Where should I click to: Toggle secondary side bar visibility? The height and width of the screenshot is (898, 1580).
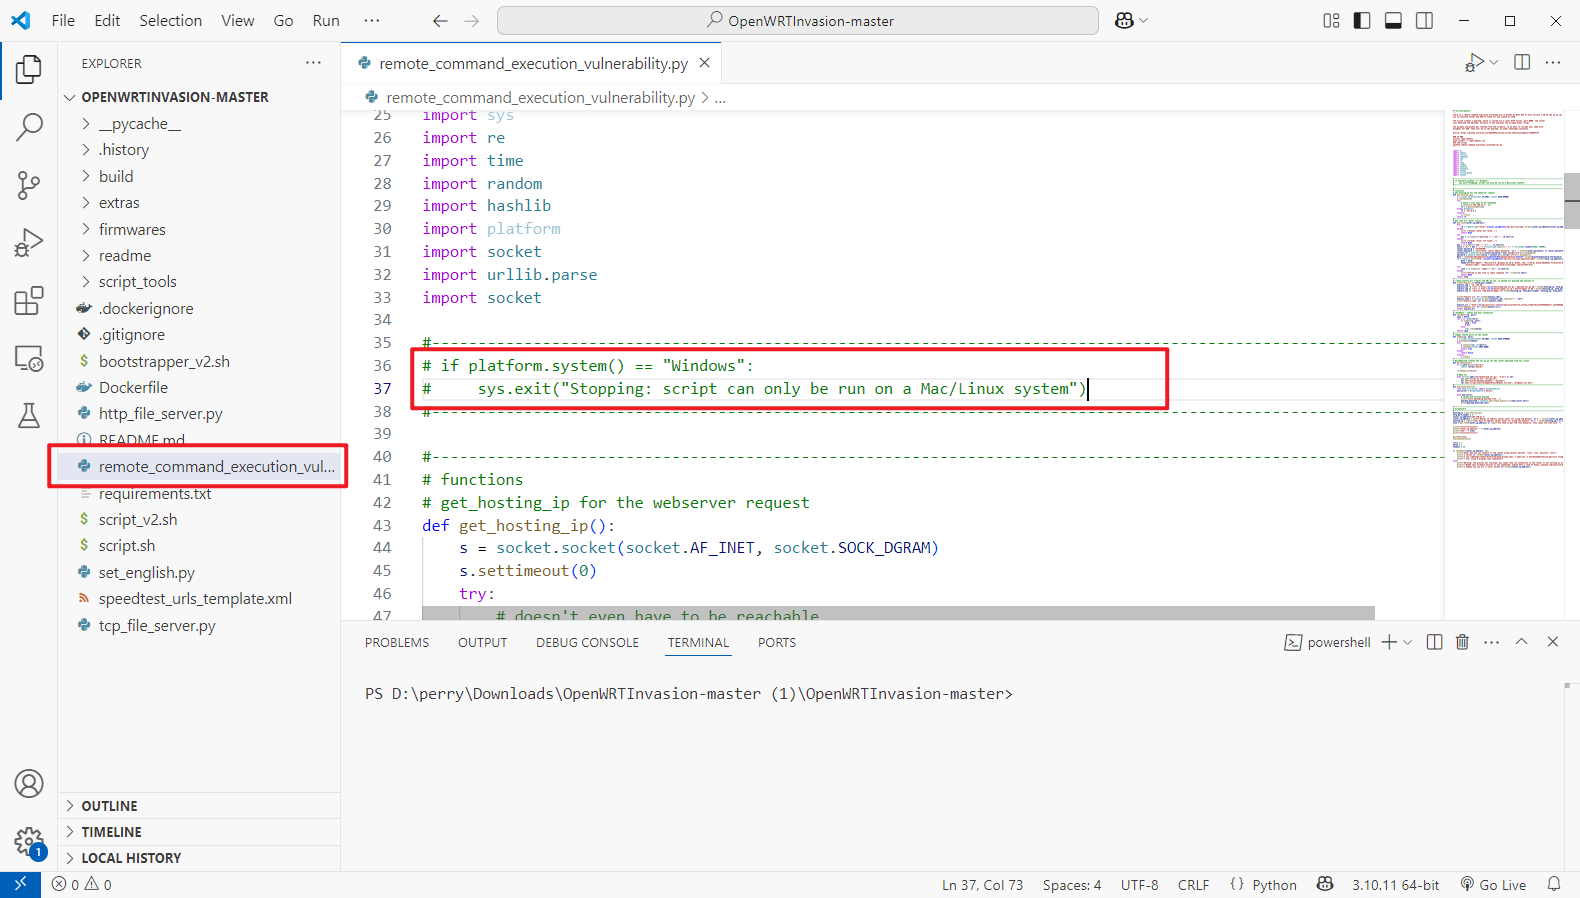click(1424, 20)
